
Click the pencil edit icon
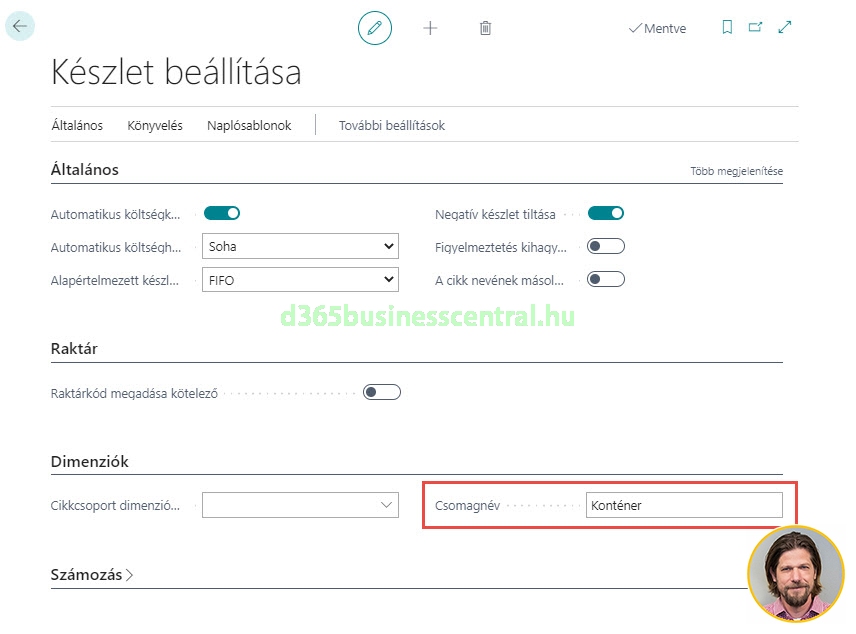point(374,28)
